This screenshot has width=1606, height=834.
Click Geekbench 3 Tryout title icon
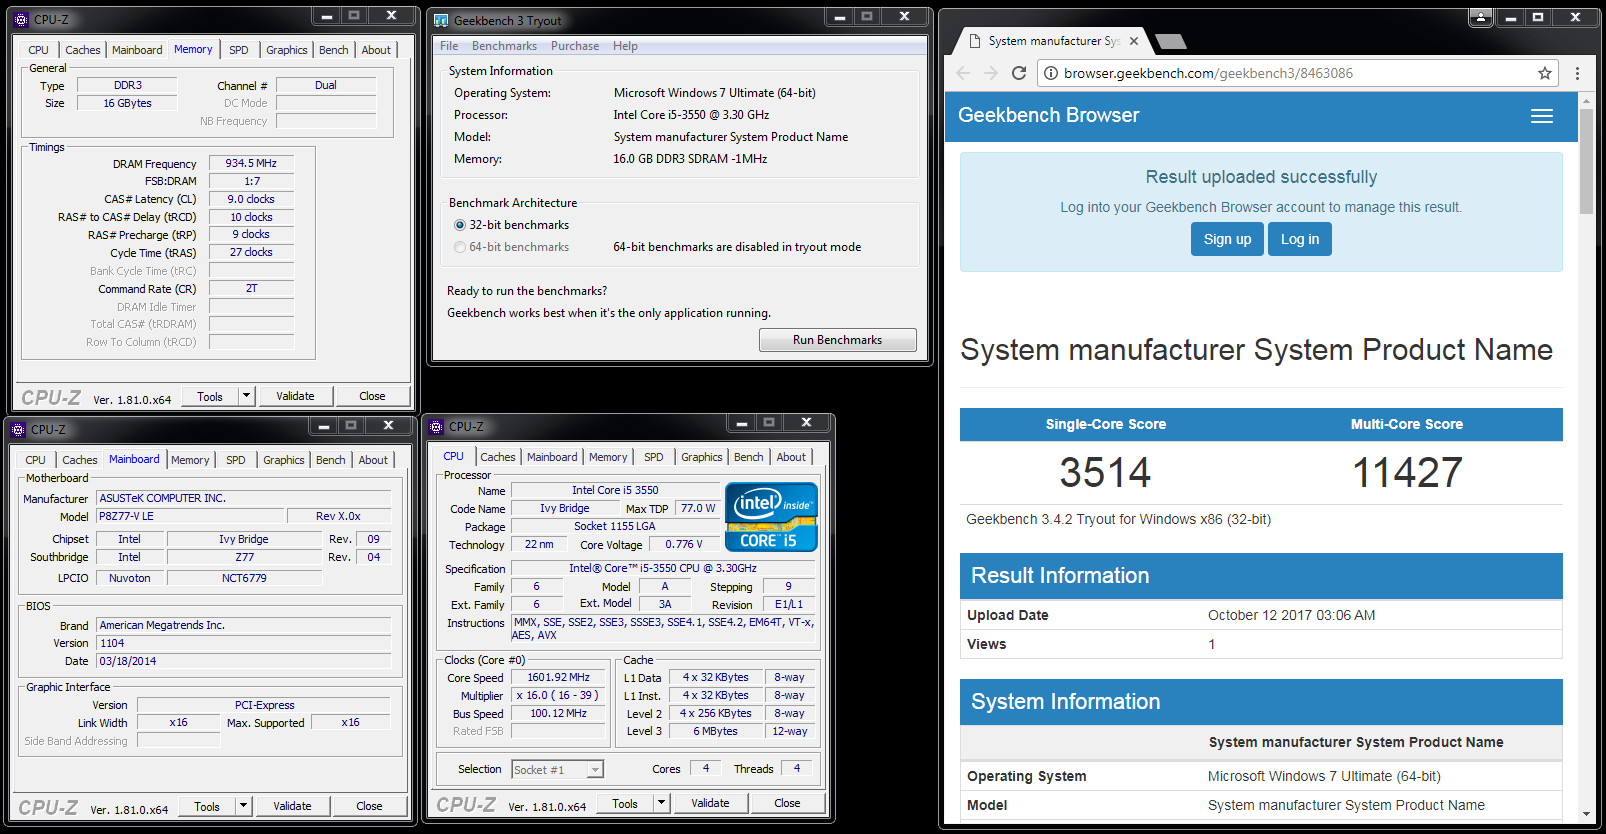click(x=441, y=20)
